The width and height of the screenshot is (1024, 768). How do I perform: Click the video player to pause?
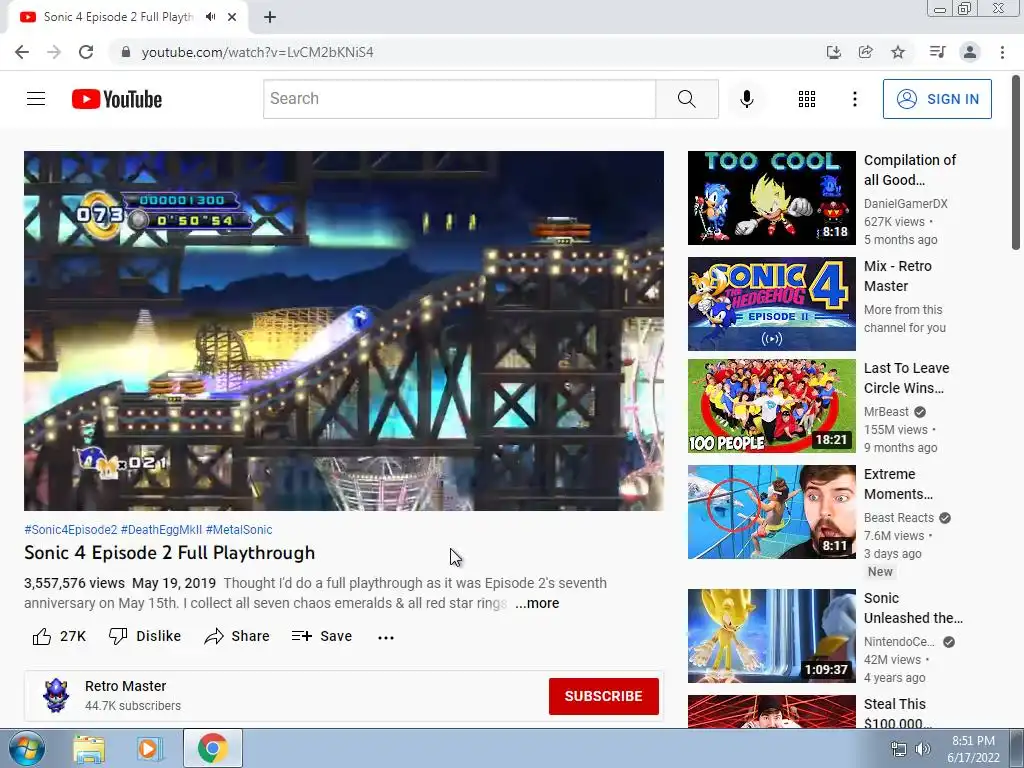(x=344, y=330)
